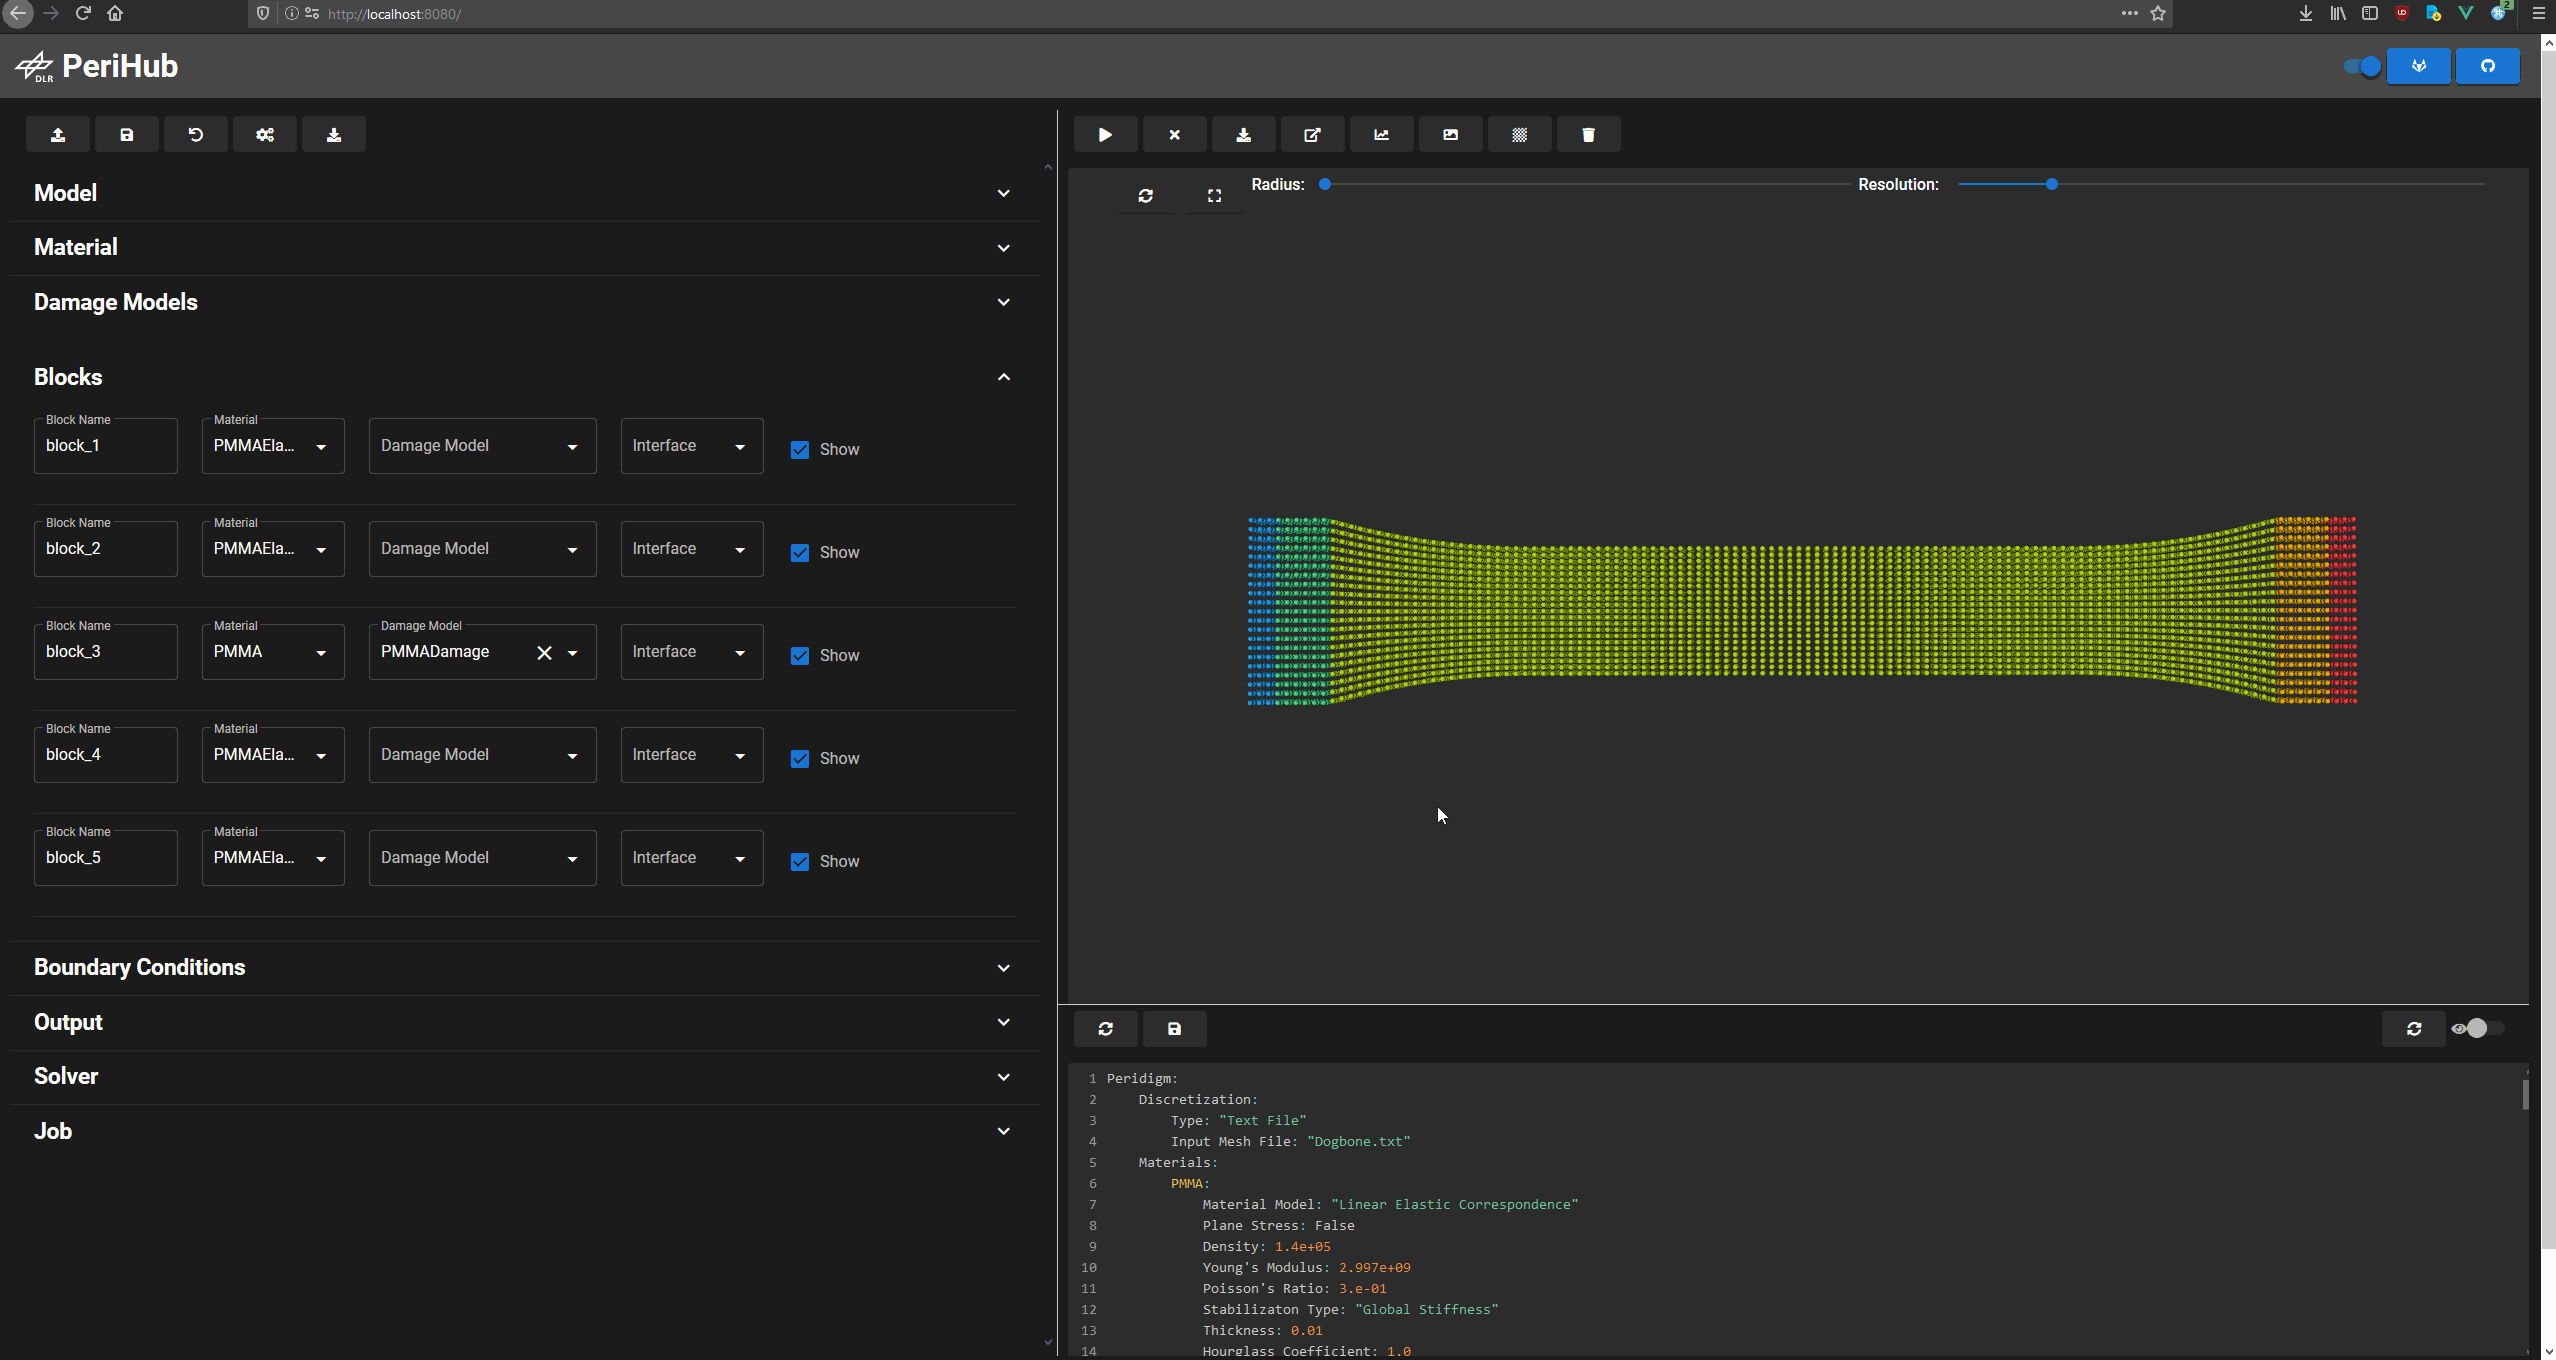
Task: Open Material dropdown for block_1
Action: tap(273, 446)
